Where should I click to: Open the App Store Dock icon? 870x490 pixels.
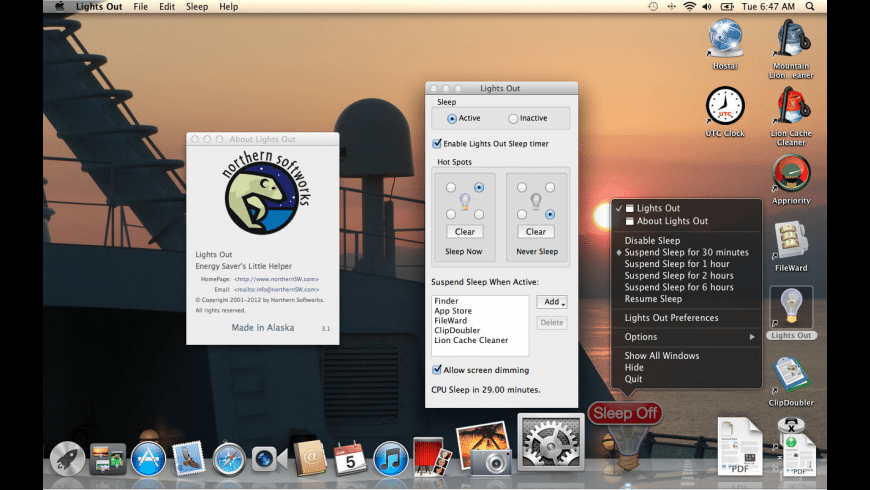coord(148,459)
